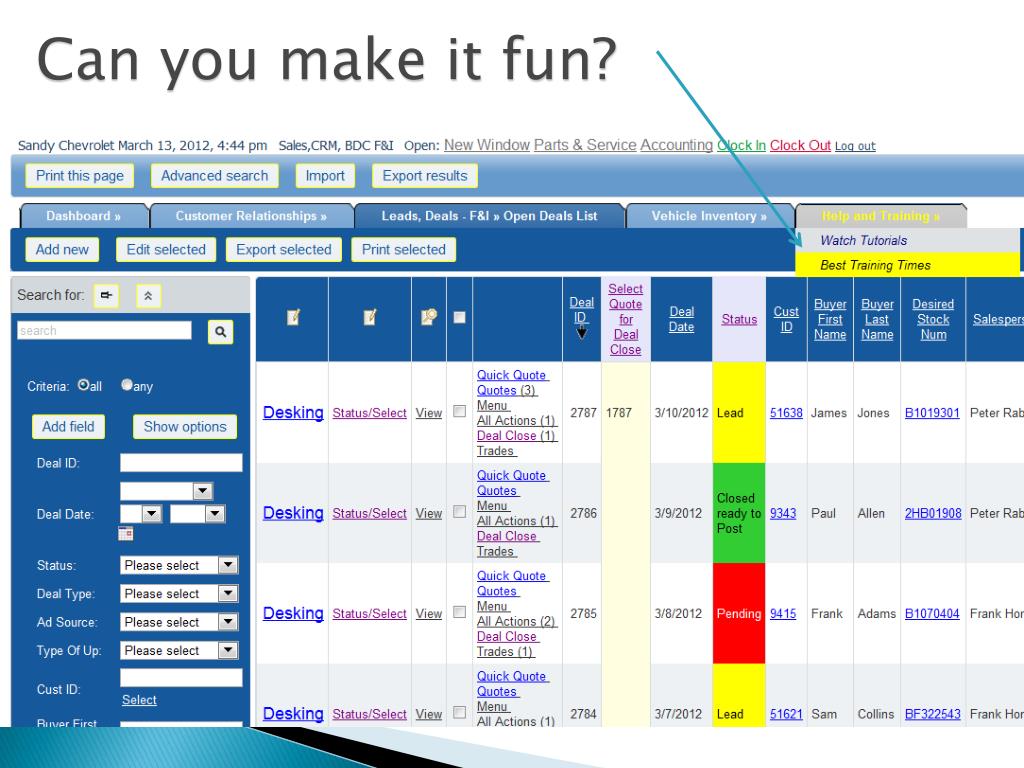Image resolution: width=1024 pixels, height=768 pixels.
Task: Choose Watch Tutorials menu item
Action: click(863, 240)
